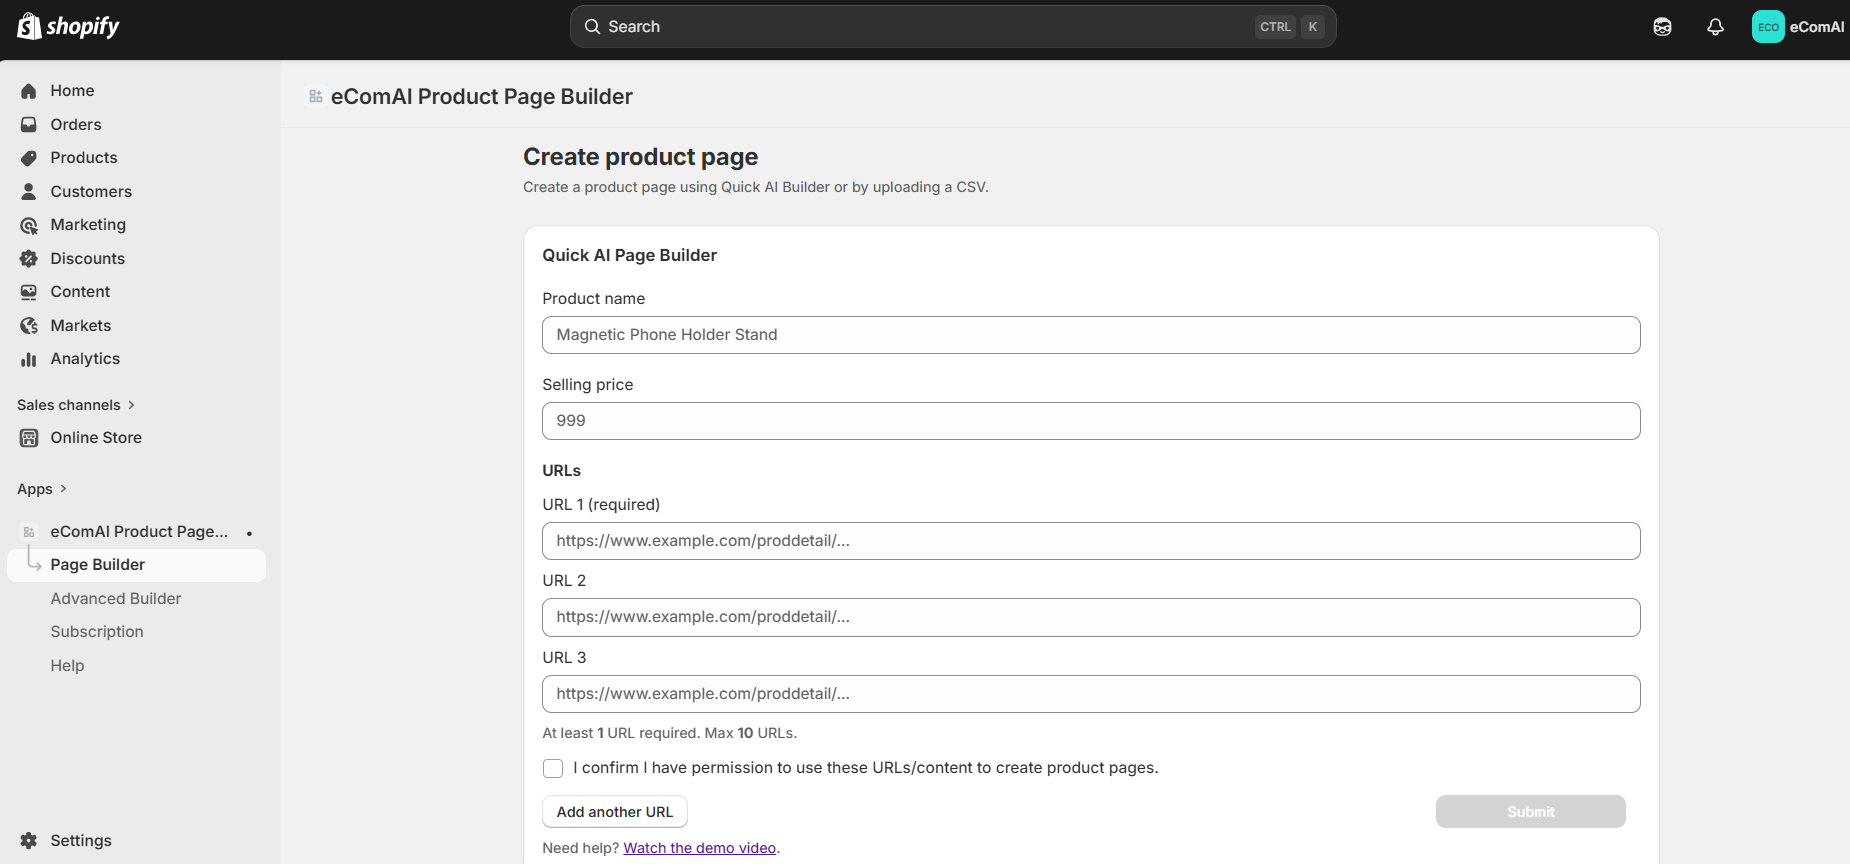Click the Orders inbox icon
The image size is (1850, 864).
click(x=29, y=125)
